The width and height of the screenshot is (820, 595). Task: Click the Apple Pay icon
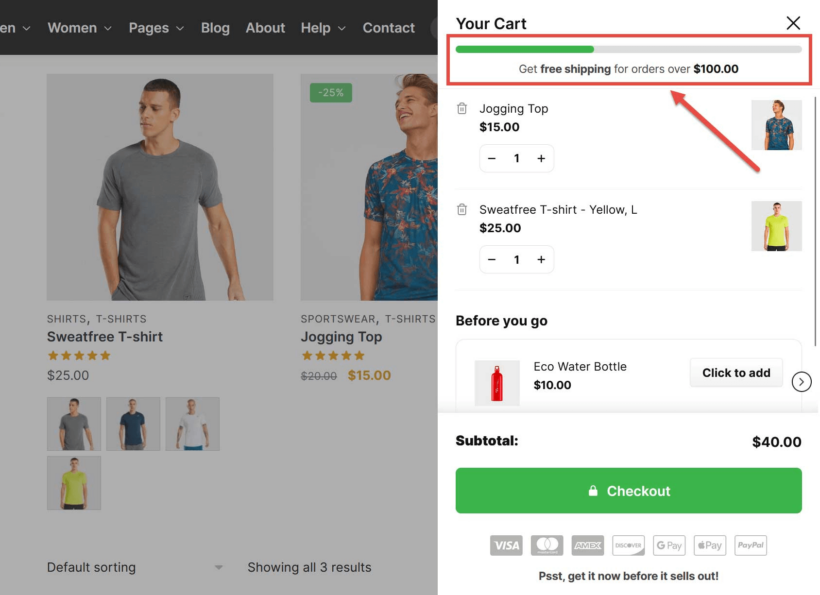tap(710, 545)
